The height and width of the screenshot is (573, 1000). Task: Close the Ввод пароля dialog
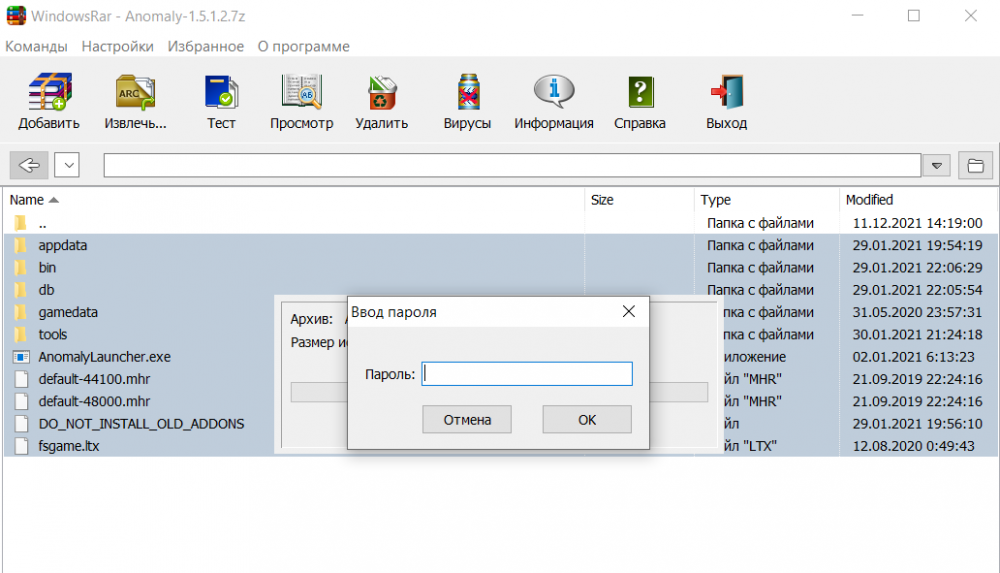(629, 311)
